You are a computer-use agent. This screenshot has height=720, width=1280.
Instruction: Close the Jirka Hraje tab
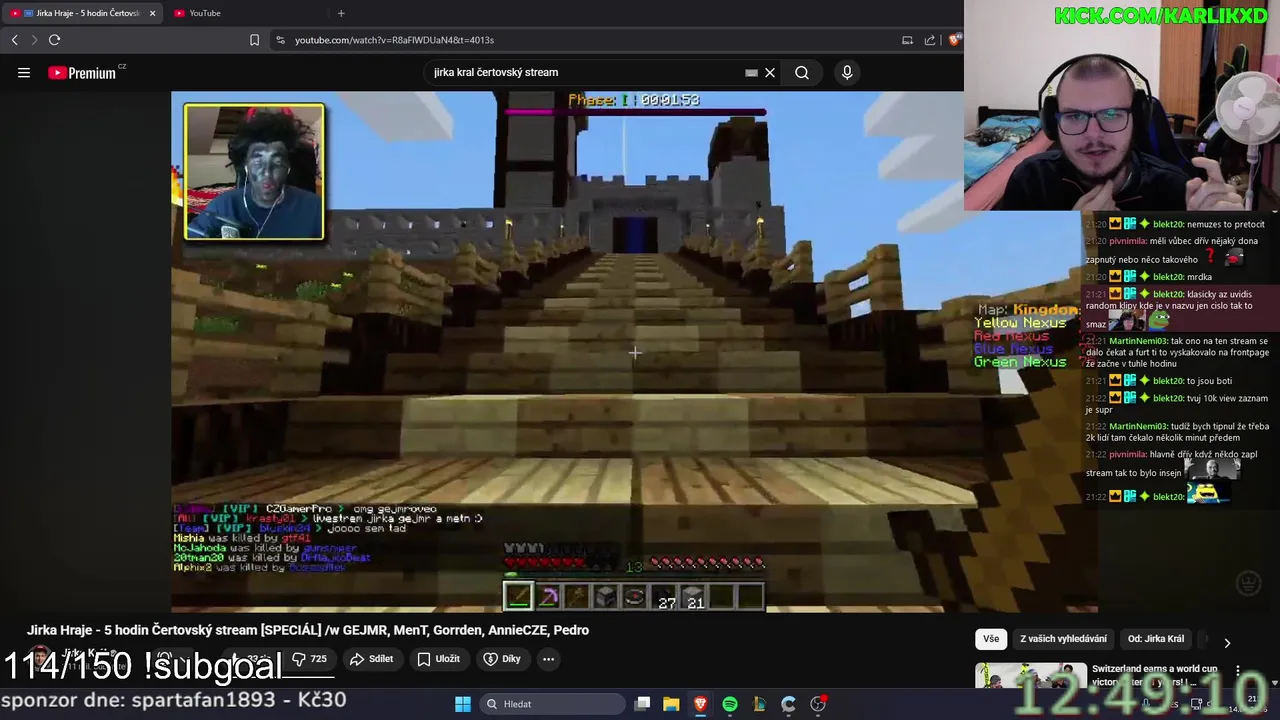click(152, 13)
